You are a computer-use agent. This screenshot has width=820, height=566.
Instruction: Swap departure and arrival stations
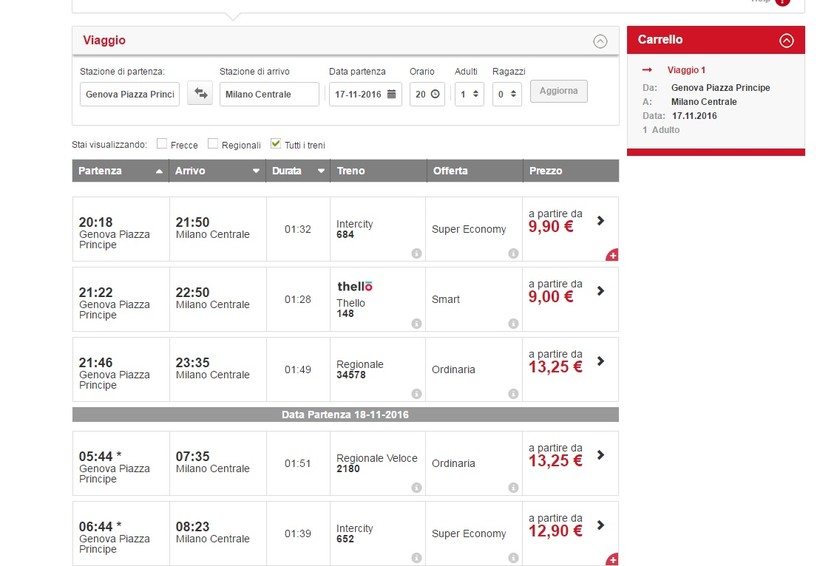201,94
